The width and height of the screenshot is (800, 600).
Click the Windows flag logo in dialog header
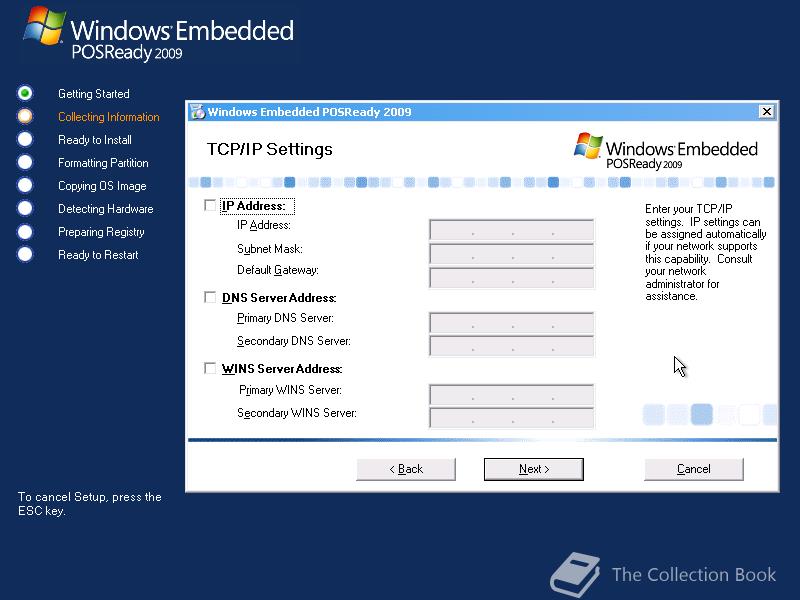588,146
